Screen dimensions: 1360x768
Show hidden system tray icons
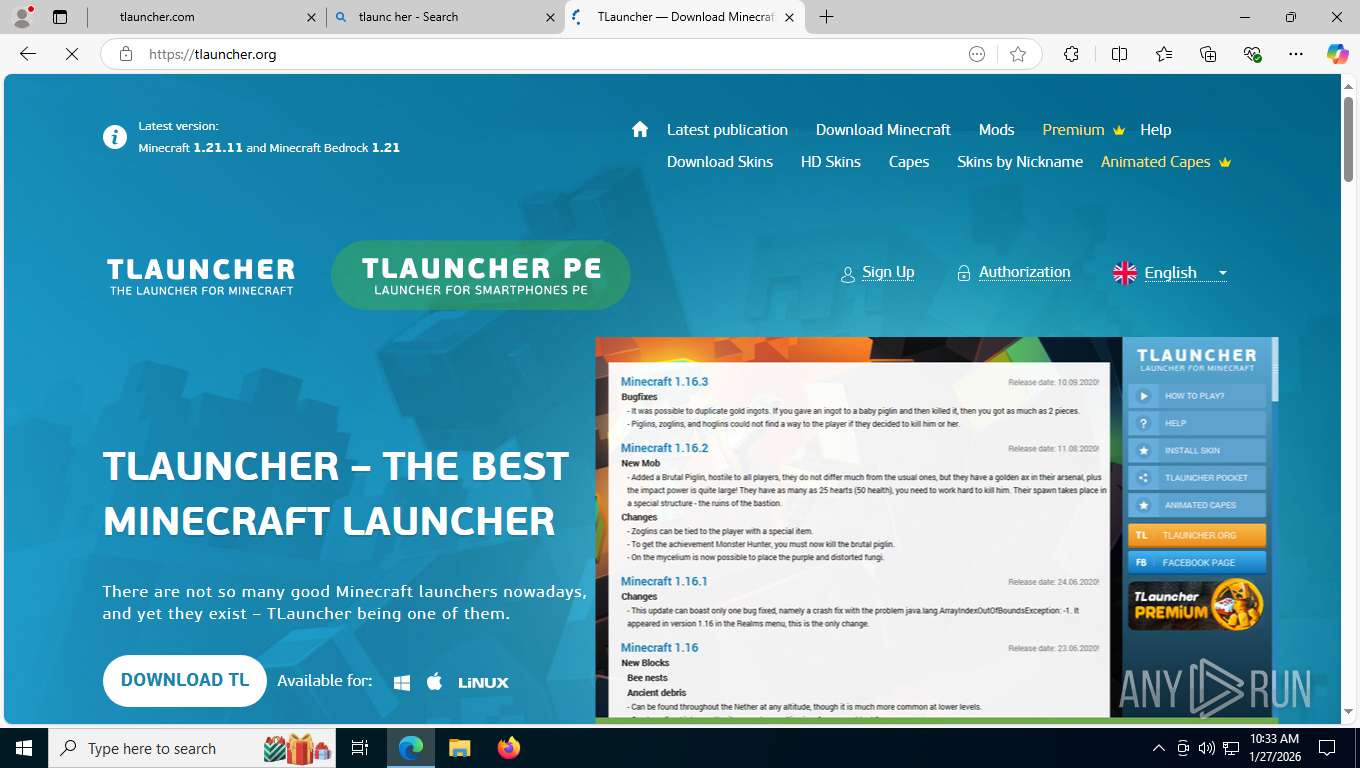pyautogui.click(x=1159, y=748)
